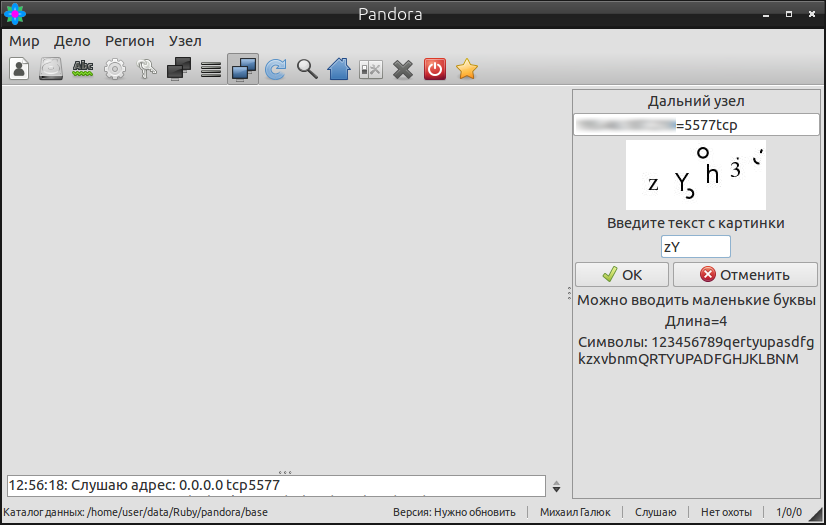
Task: Click 'Слушаю' status bar entry
Action: click(x=655, y=512)
